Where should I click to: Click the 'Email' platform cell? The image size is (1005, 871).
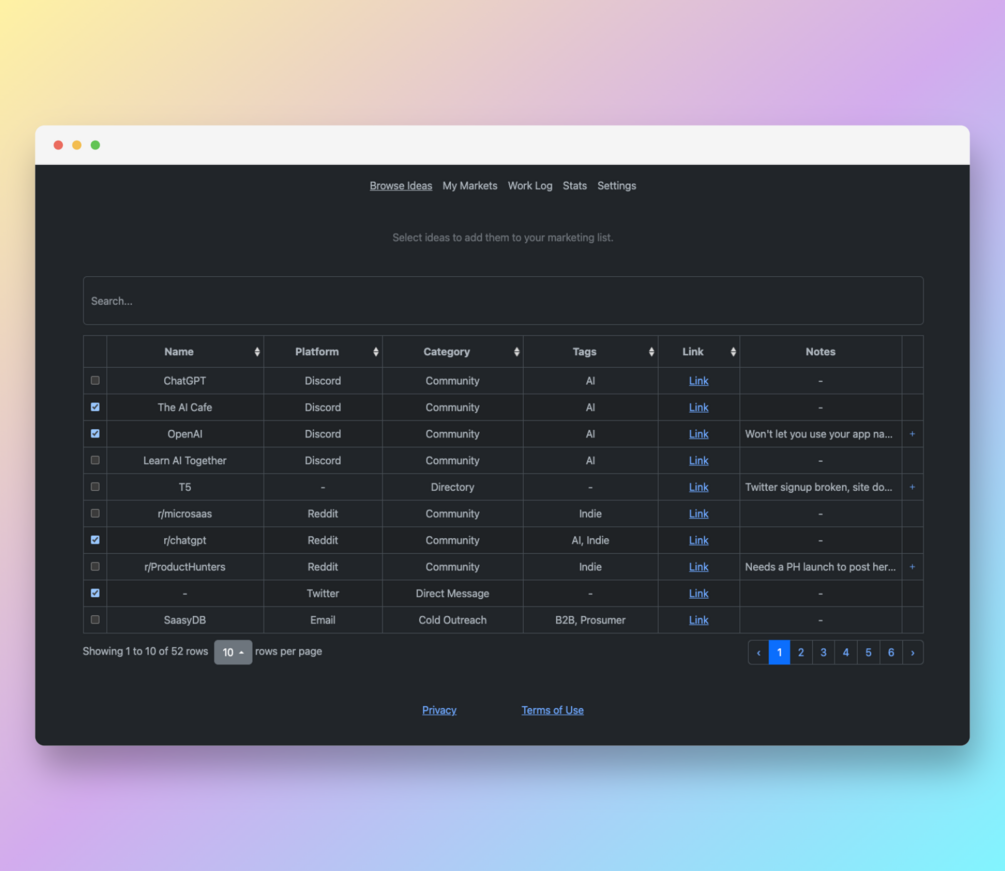pyautogui.click(x=323, y=620)
